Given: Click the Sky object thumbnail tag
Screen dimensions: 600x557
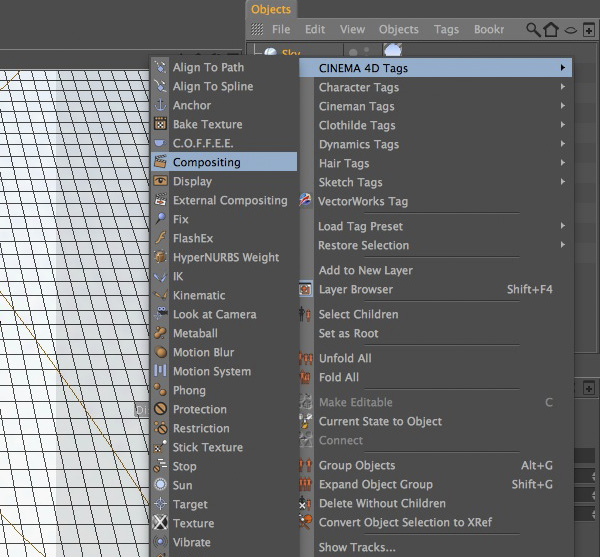Looking at the screenshot, I should [392, 50].
